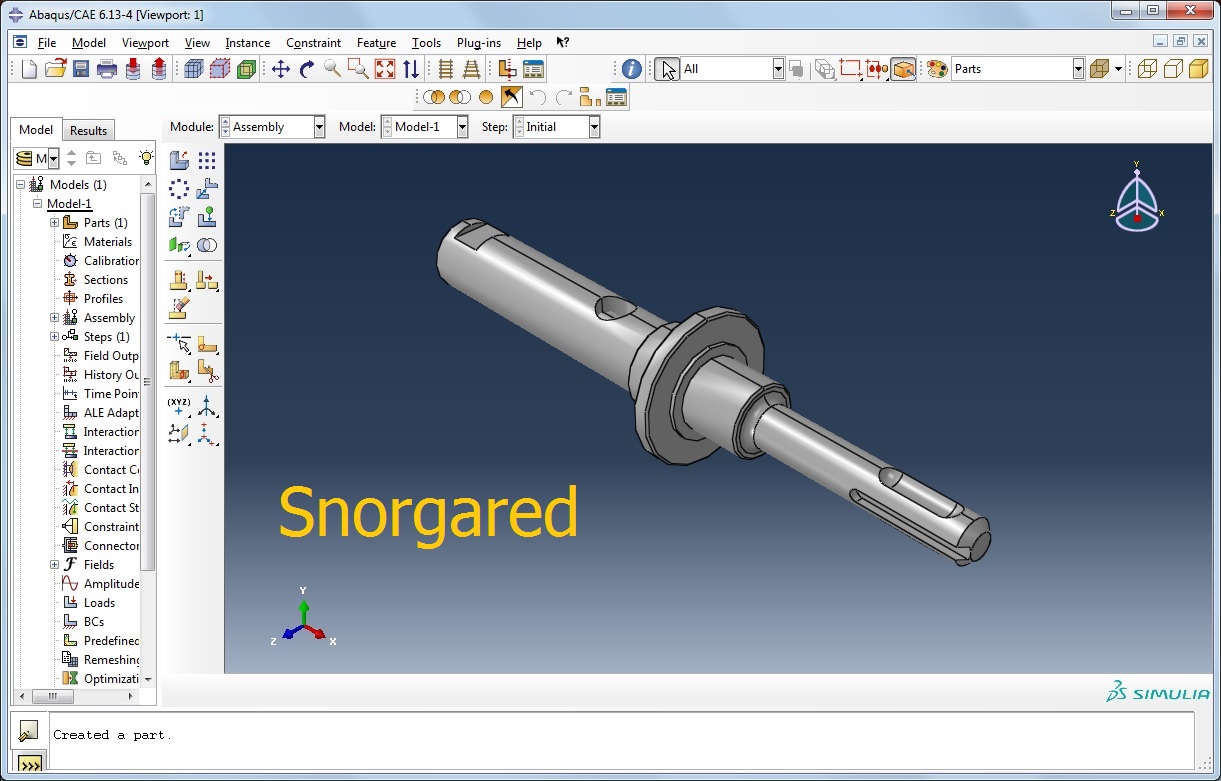Open the Viewport menu
Image resolution: width=1221 pixels, height=781 pixels.
(x=145, y=43)
